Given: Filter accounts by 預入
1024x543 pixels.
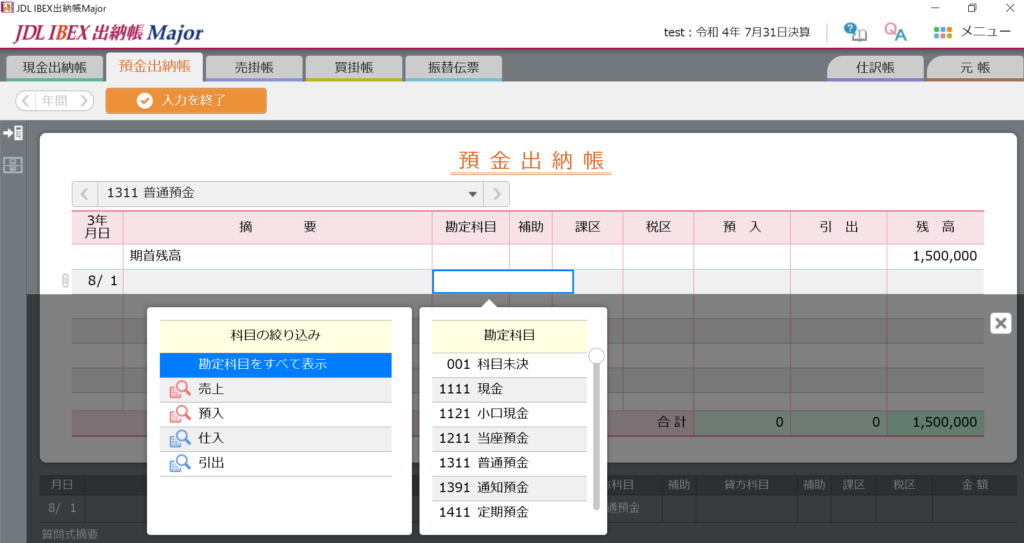Looking at the screenshot, I should [276, 414].
